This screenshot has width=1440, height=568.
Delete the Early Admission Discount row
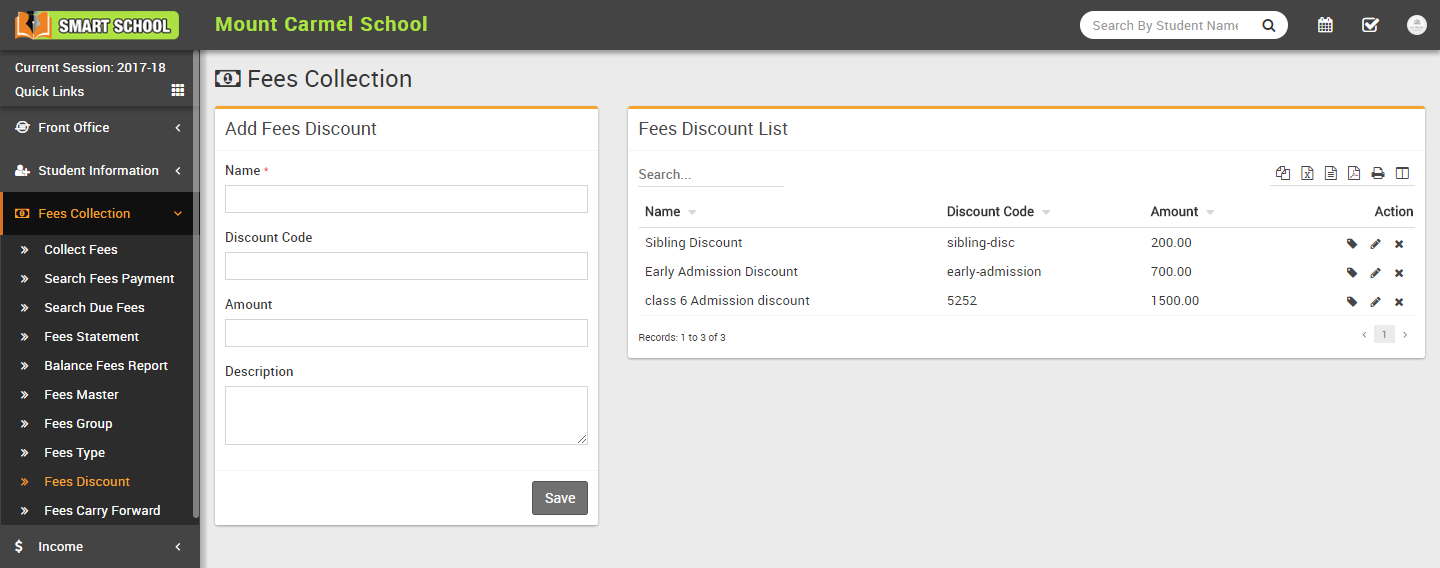click(x=1399, y=273)
